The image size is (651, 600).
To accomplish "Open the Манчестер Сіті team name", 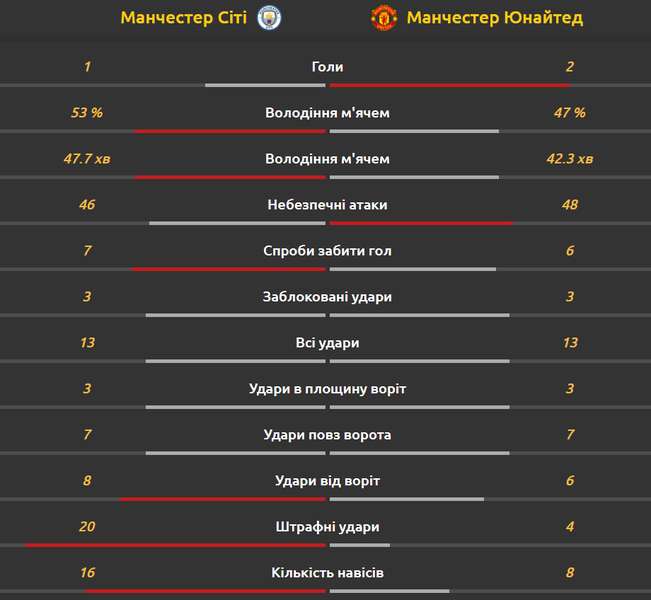I will pos(184,18).
